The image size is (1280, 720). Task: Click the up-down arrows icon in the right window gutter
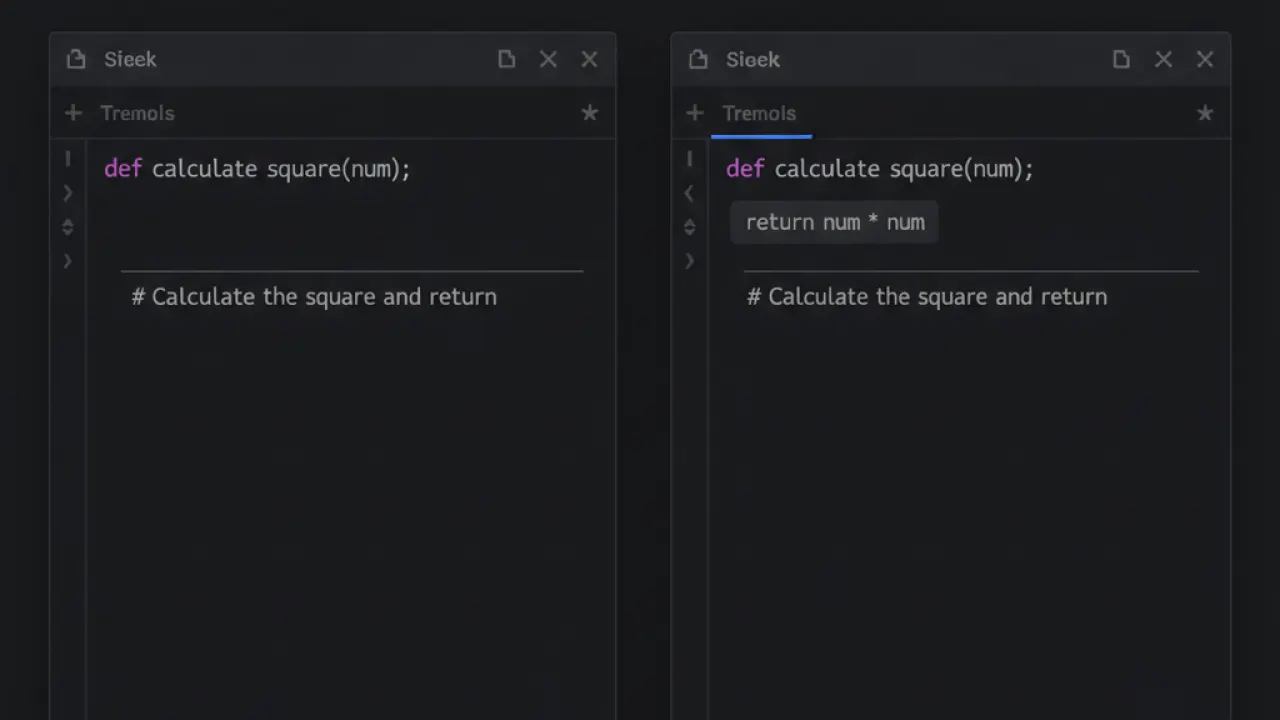[689, 227]
